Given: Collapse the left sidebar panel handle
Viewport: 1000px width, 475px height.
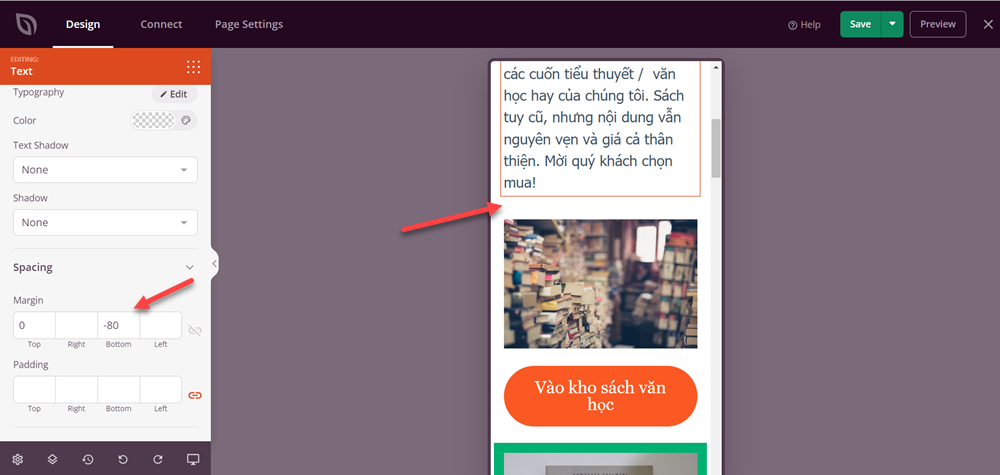Looking at the screenshot, I should pyautogui.click(x=214, y=264).
